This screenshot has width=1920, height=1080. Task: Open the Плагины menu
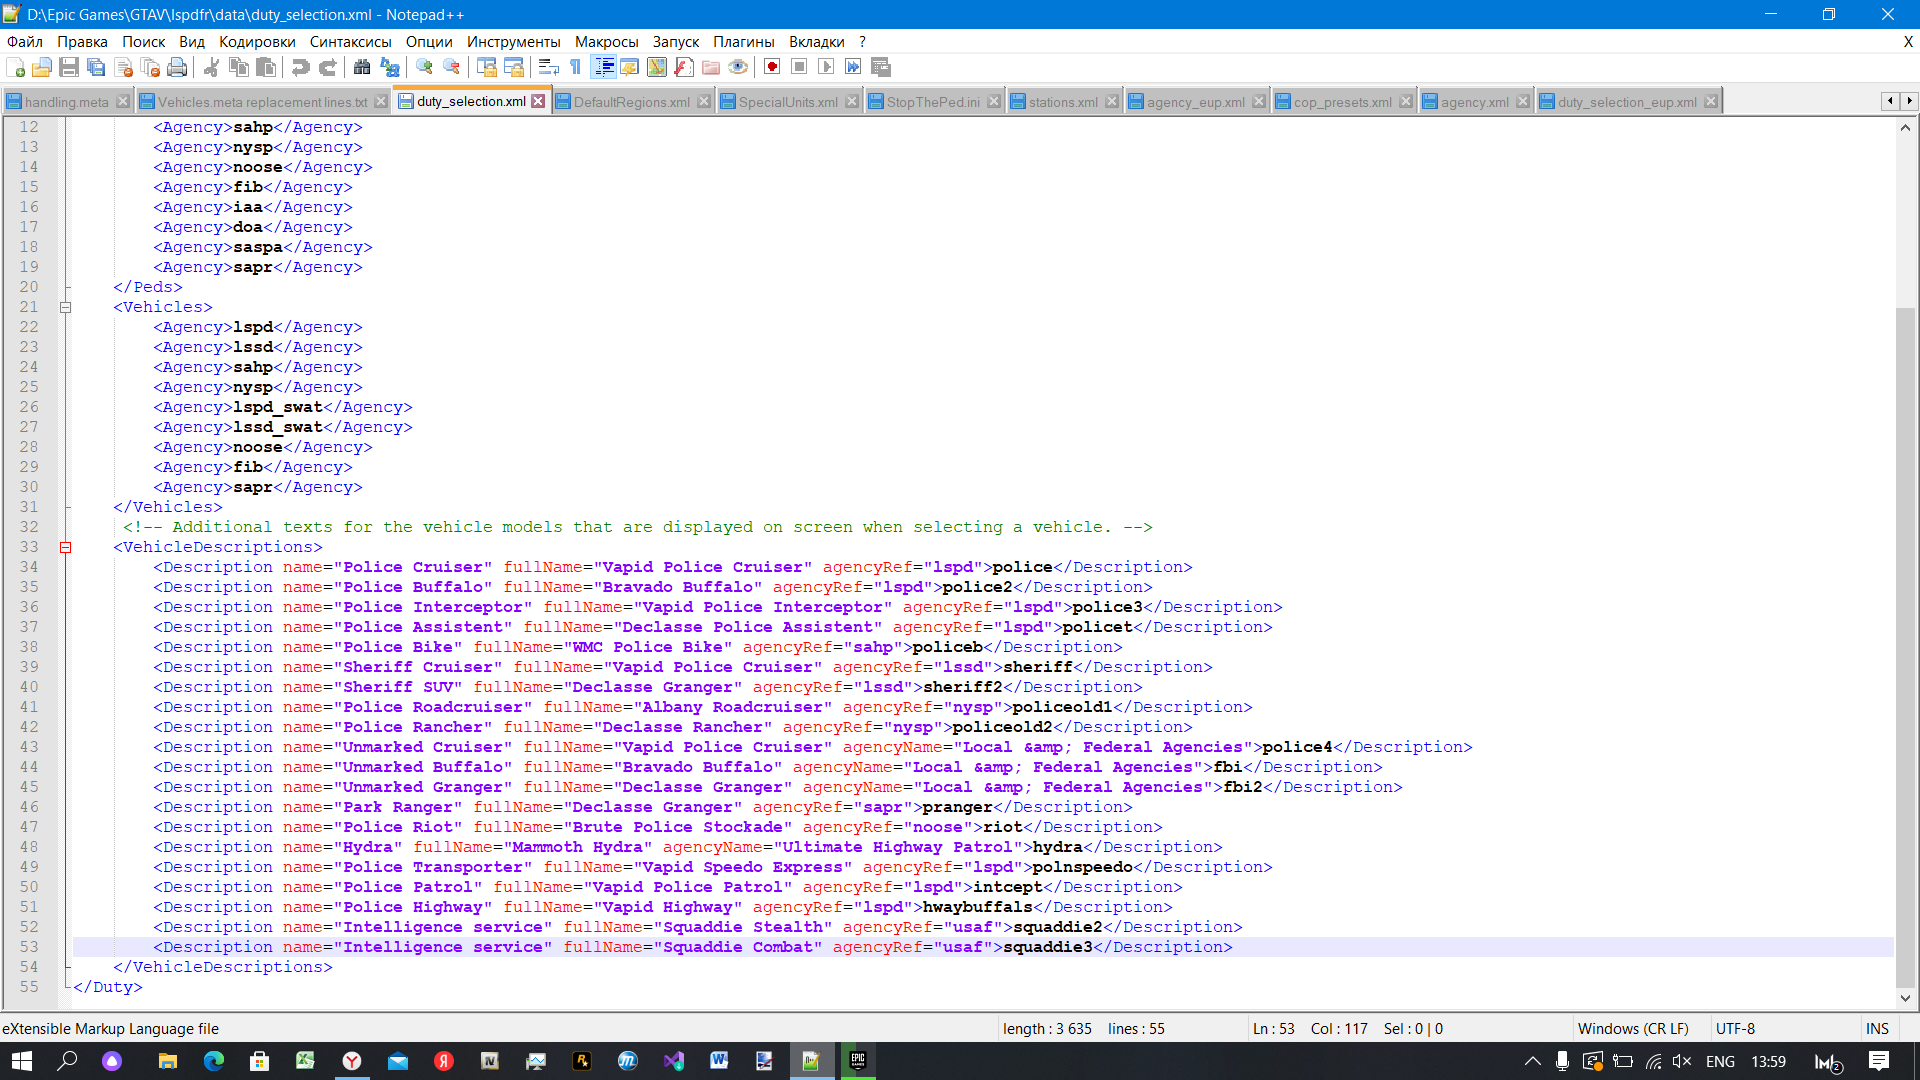click(x=743, y=41)
